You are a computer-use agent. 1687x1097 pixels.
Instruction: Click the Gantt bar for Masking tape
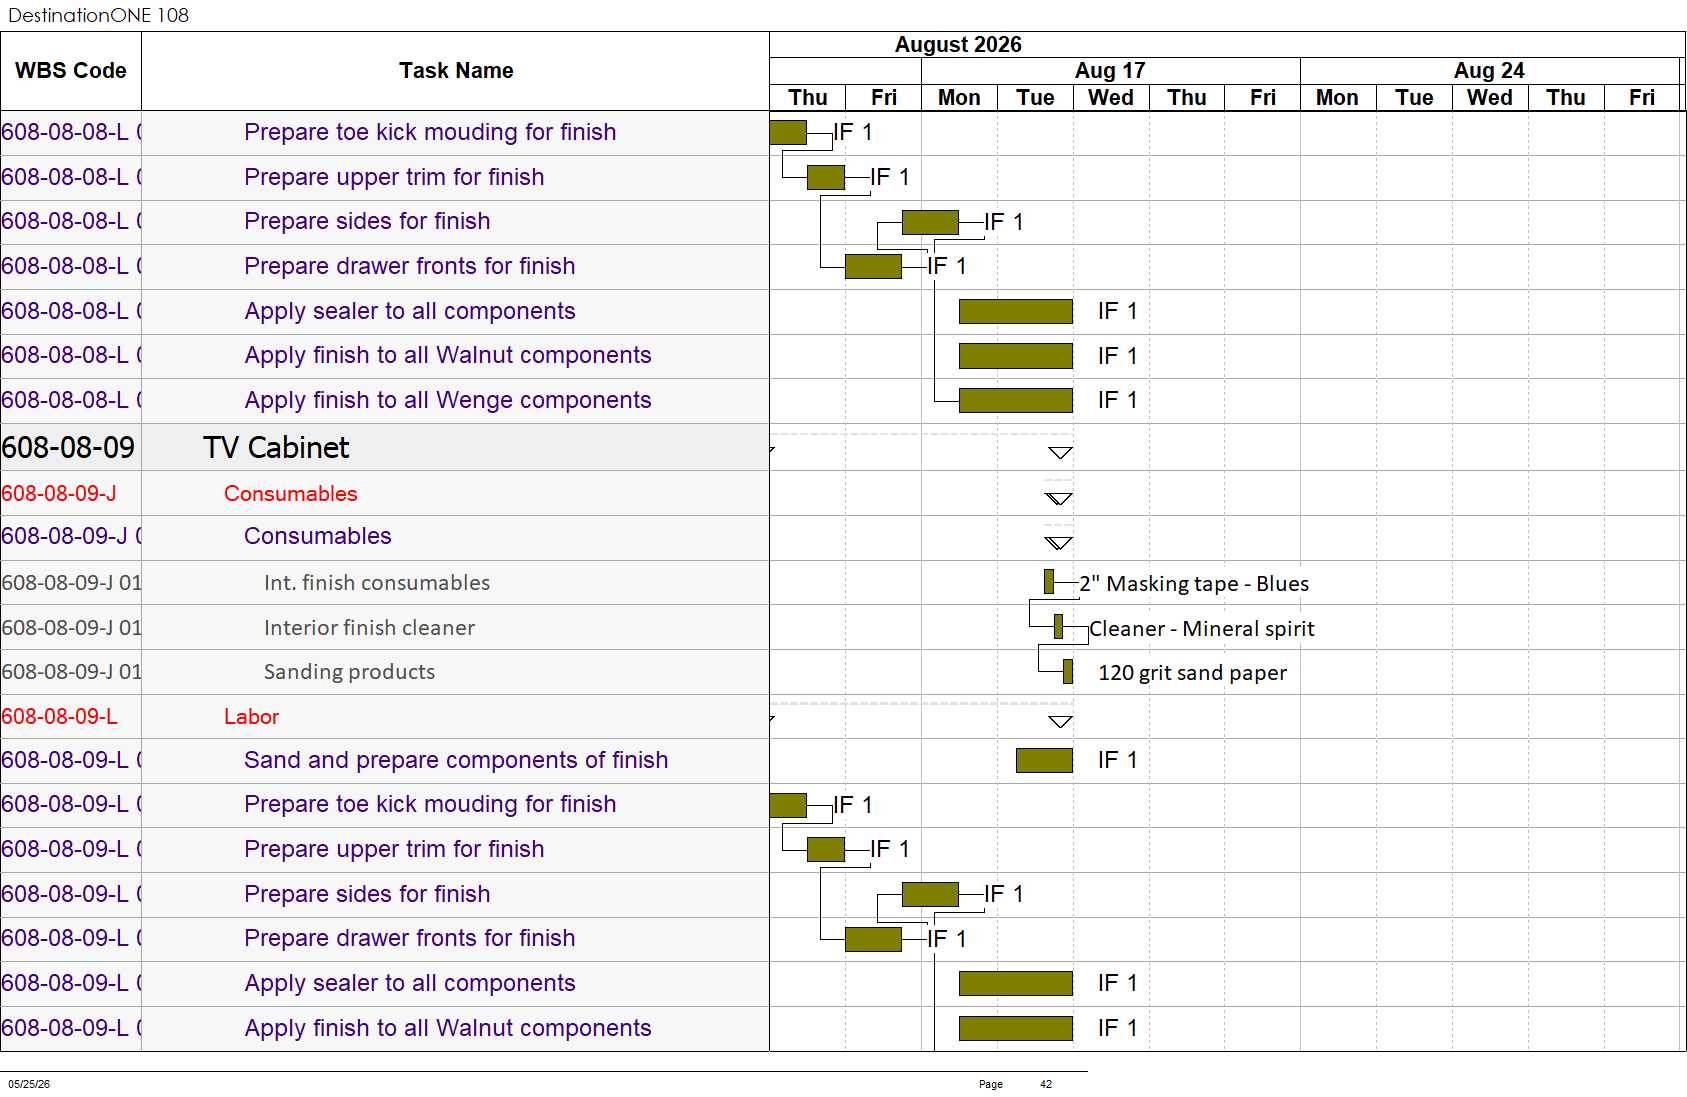click(x=1049, y=581)
